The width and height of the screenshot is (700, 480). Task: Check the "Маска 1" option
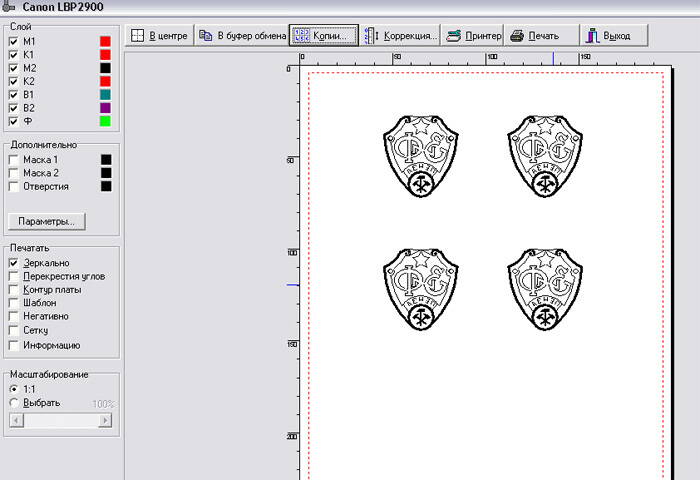click(14, 159)
